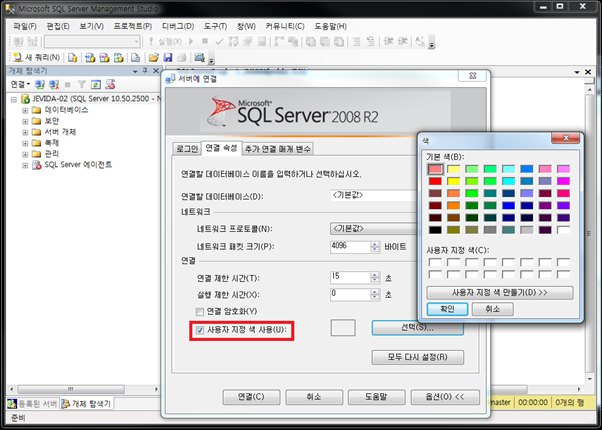Open the 연결할 데이터베이스 combo box
Viewport: 602px width, 430px height.
click(373, 195)
